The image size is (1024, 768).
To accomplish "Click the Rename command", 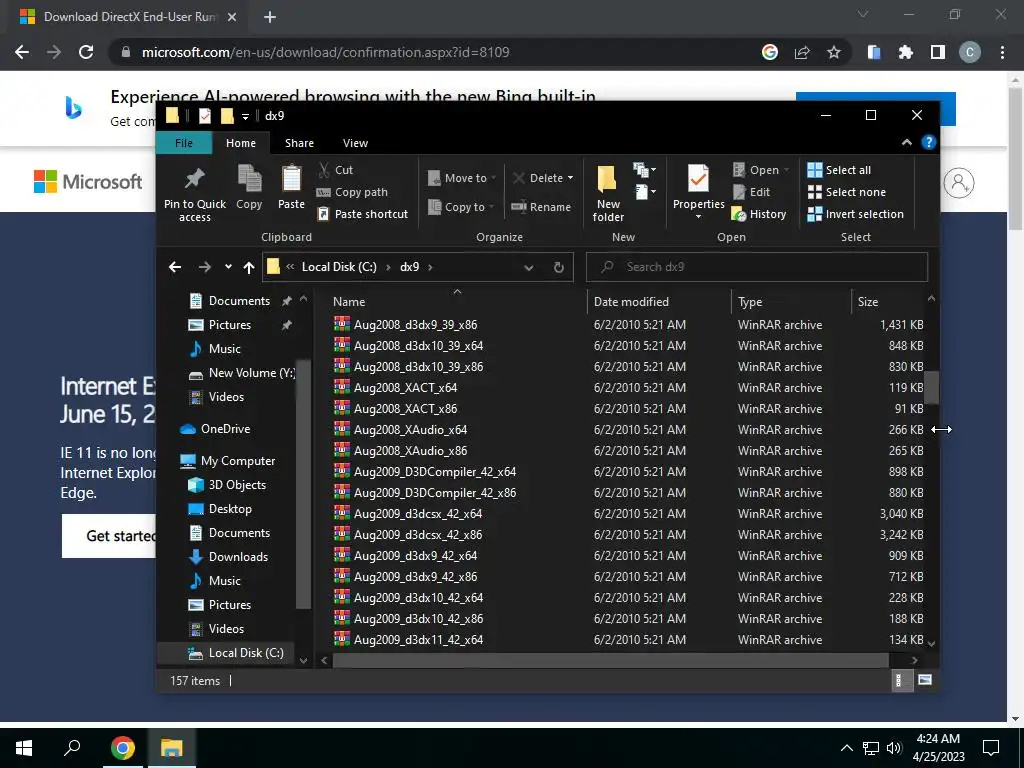I will coord(541,207).
